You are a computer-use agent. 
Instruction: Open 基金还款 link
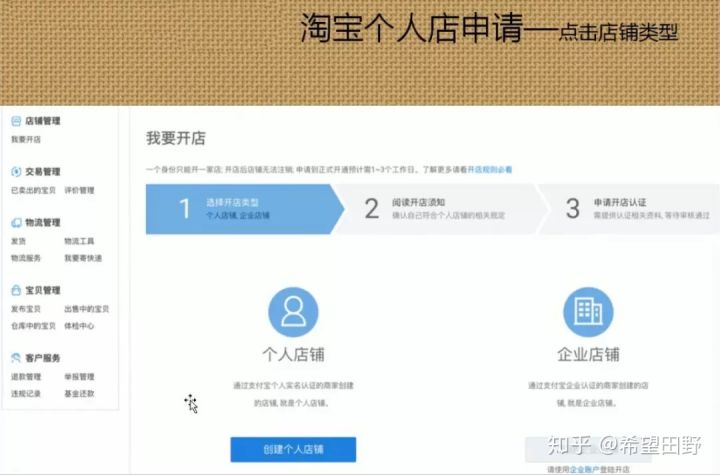point(79,393)
